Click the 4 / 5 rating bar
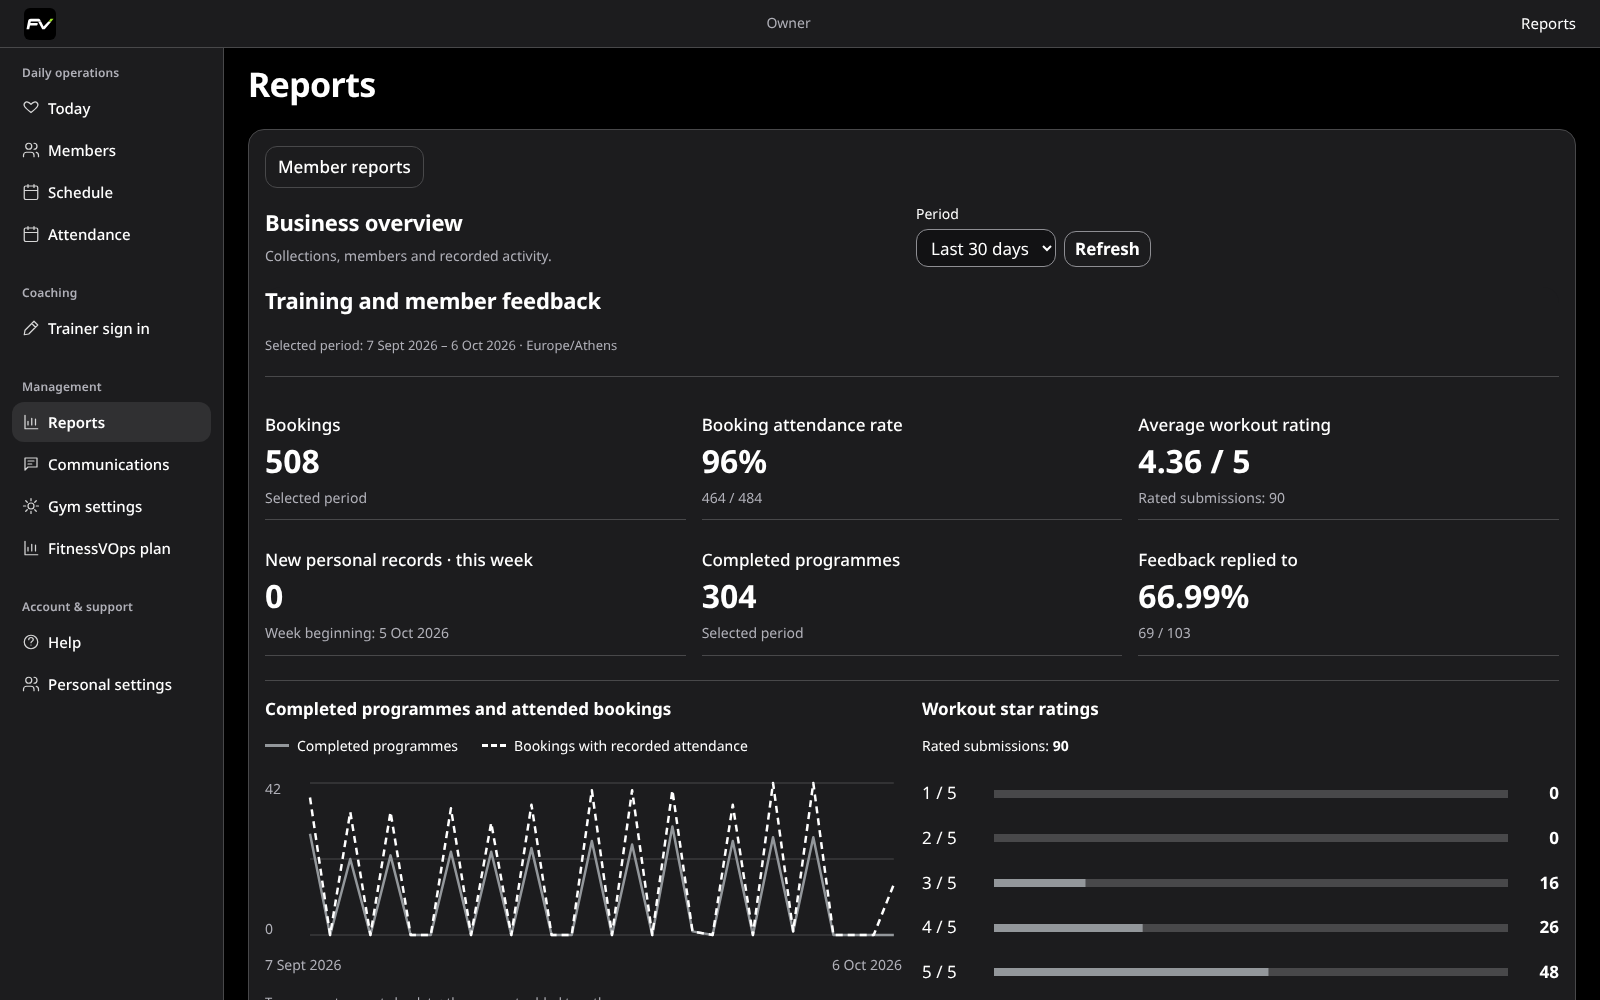The width and height of the screenshot is (1600, 1000). [1250, 928]
